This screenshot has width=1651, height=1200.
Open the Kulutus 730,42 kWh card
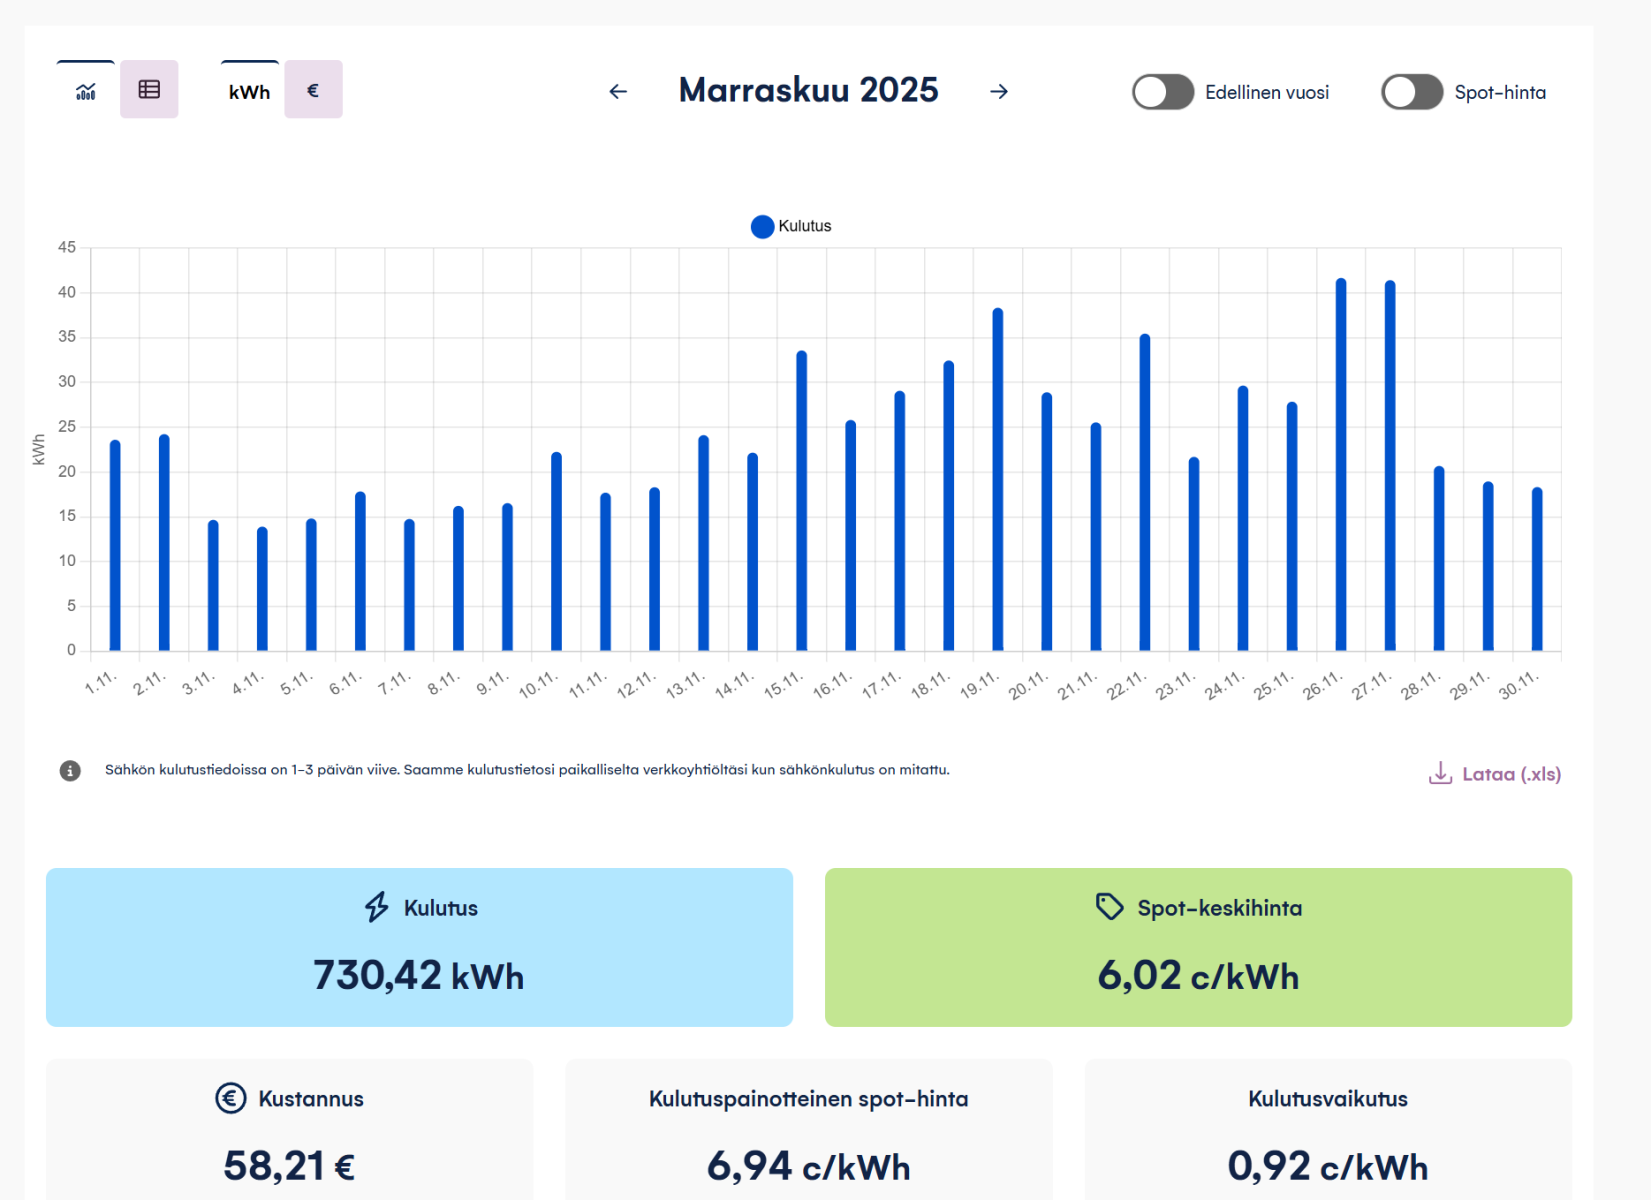[419, 946]
